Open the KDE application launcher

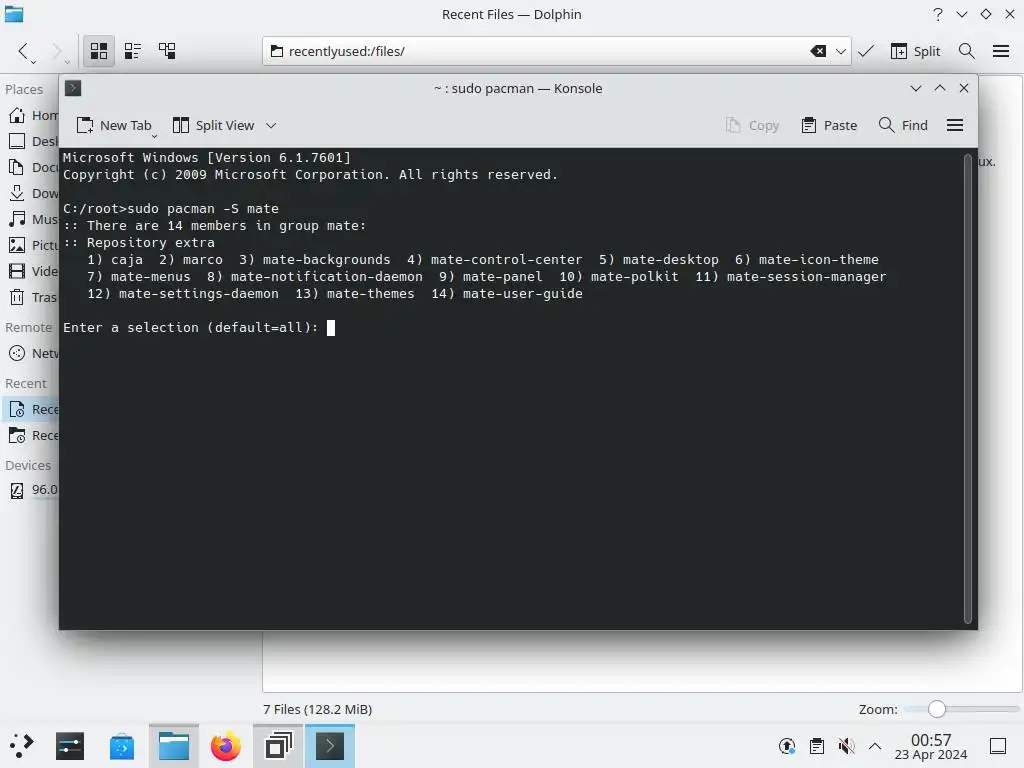[21, 746]
